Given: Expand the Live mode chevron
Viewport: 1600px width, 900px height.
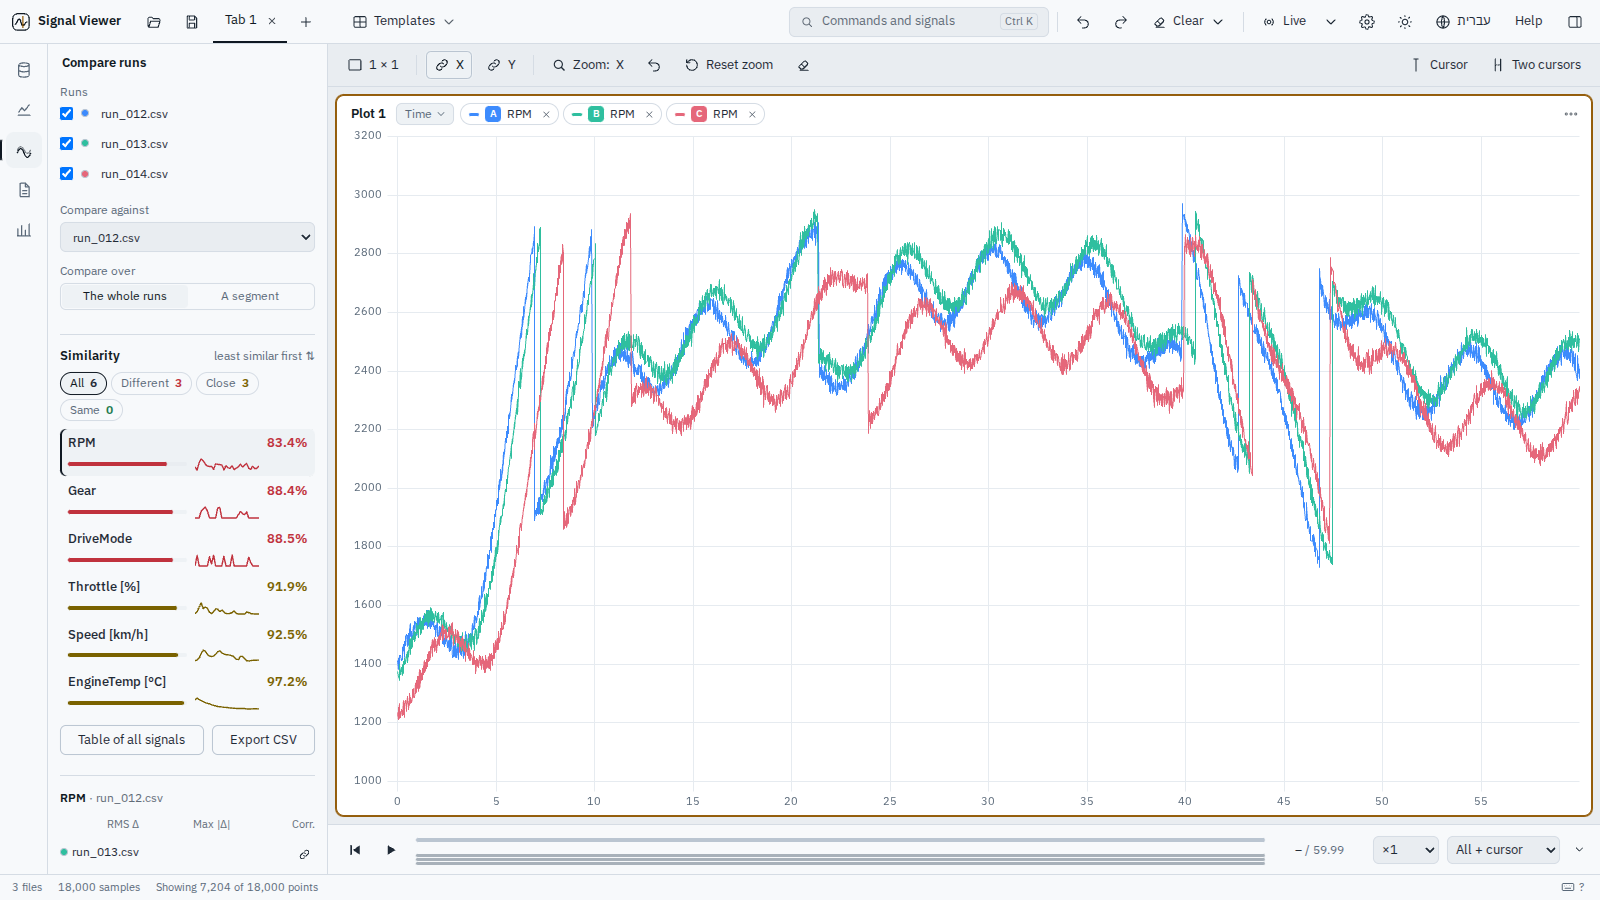Looking at the screenshot, I should (x=1331, y=21).
